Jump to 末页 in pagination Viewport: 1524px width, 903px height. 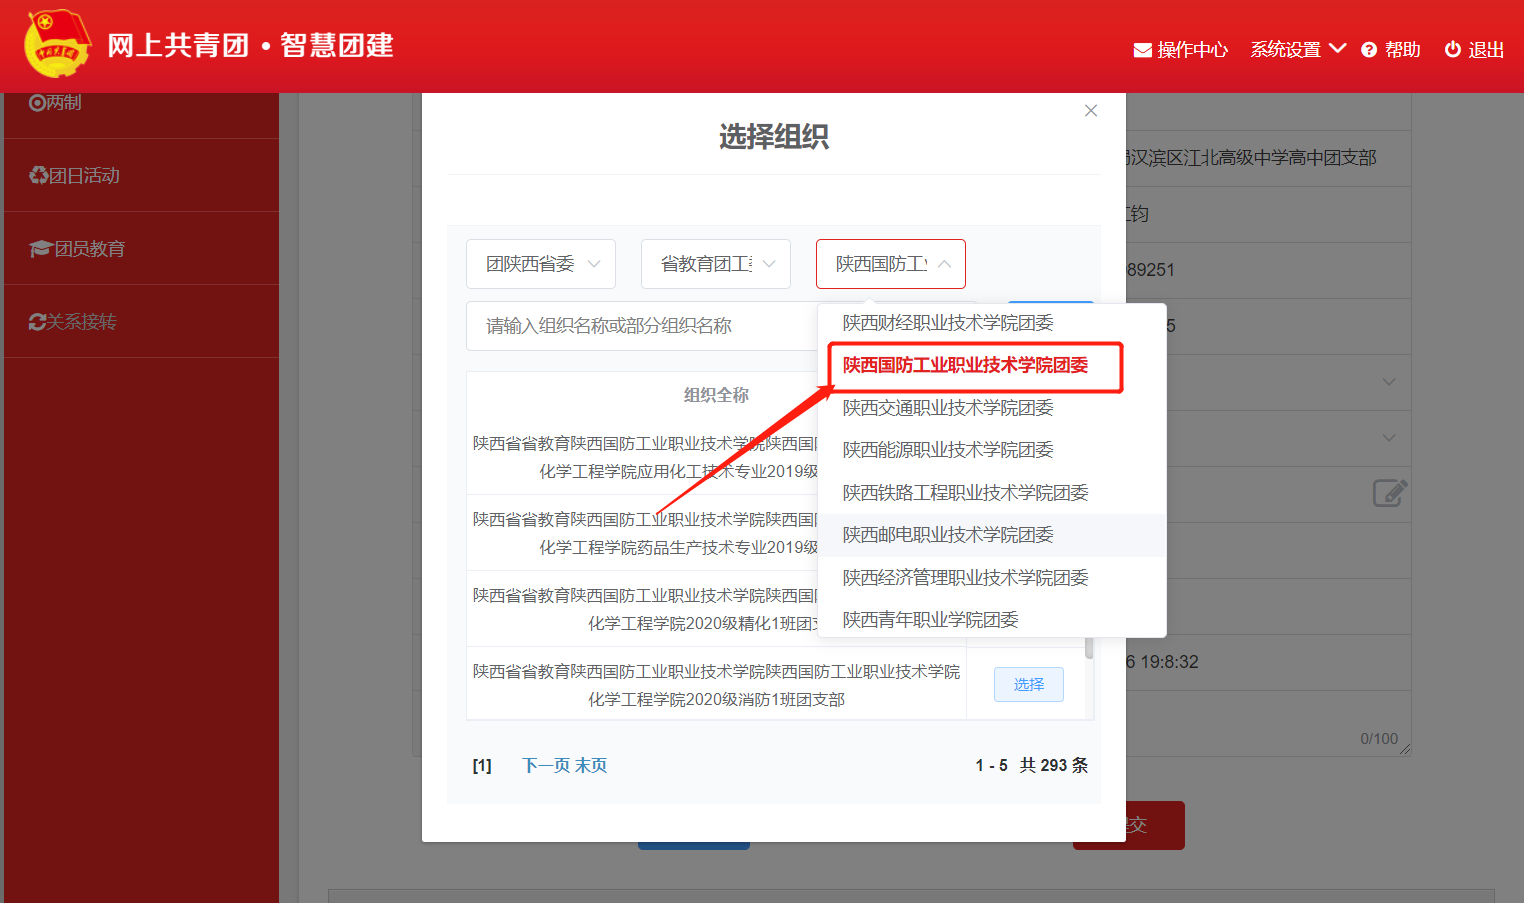(x=591, y=766)
